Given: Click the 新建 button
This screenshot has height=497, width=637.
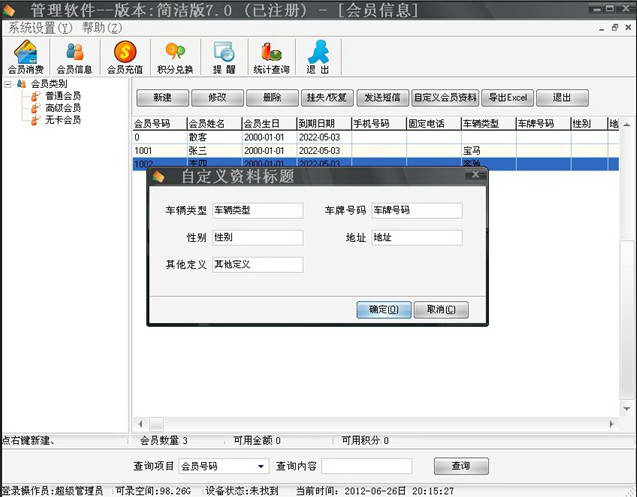Looking at the screenshot, I should point(162,98).
